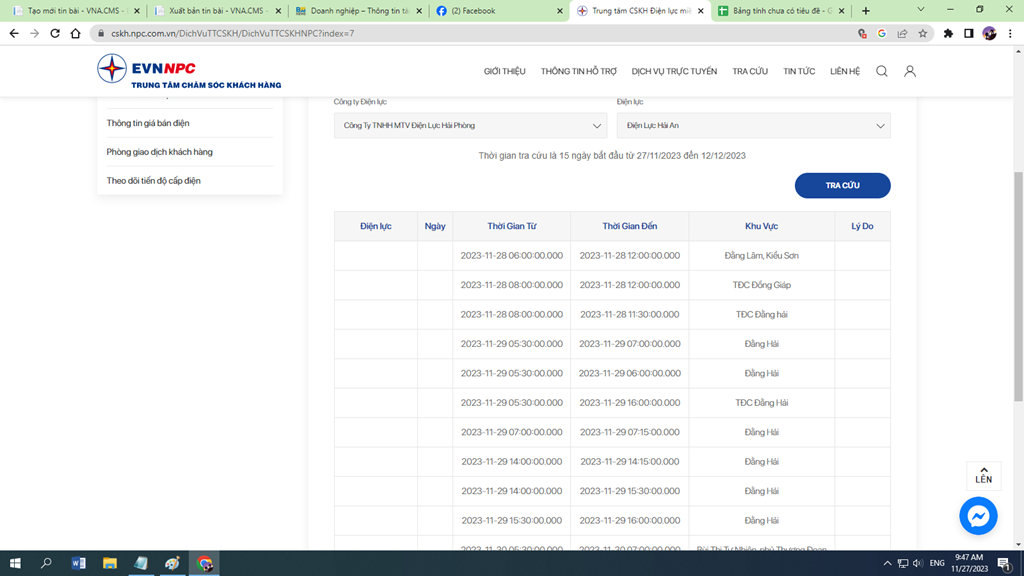Expand the Chrome tab search chevron
Screen dimensions: 1024x576
click(x=920, y=10)
